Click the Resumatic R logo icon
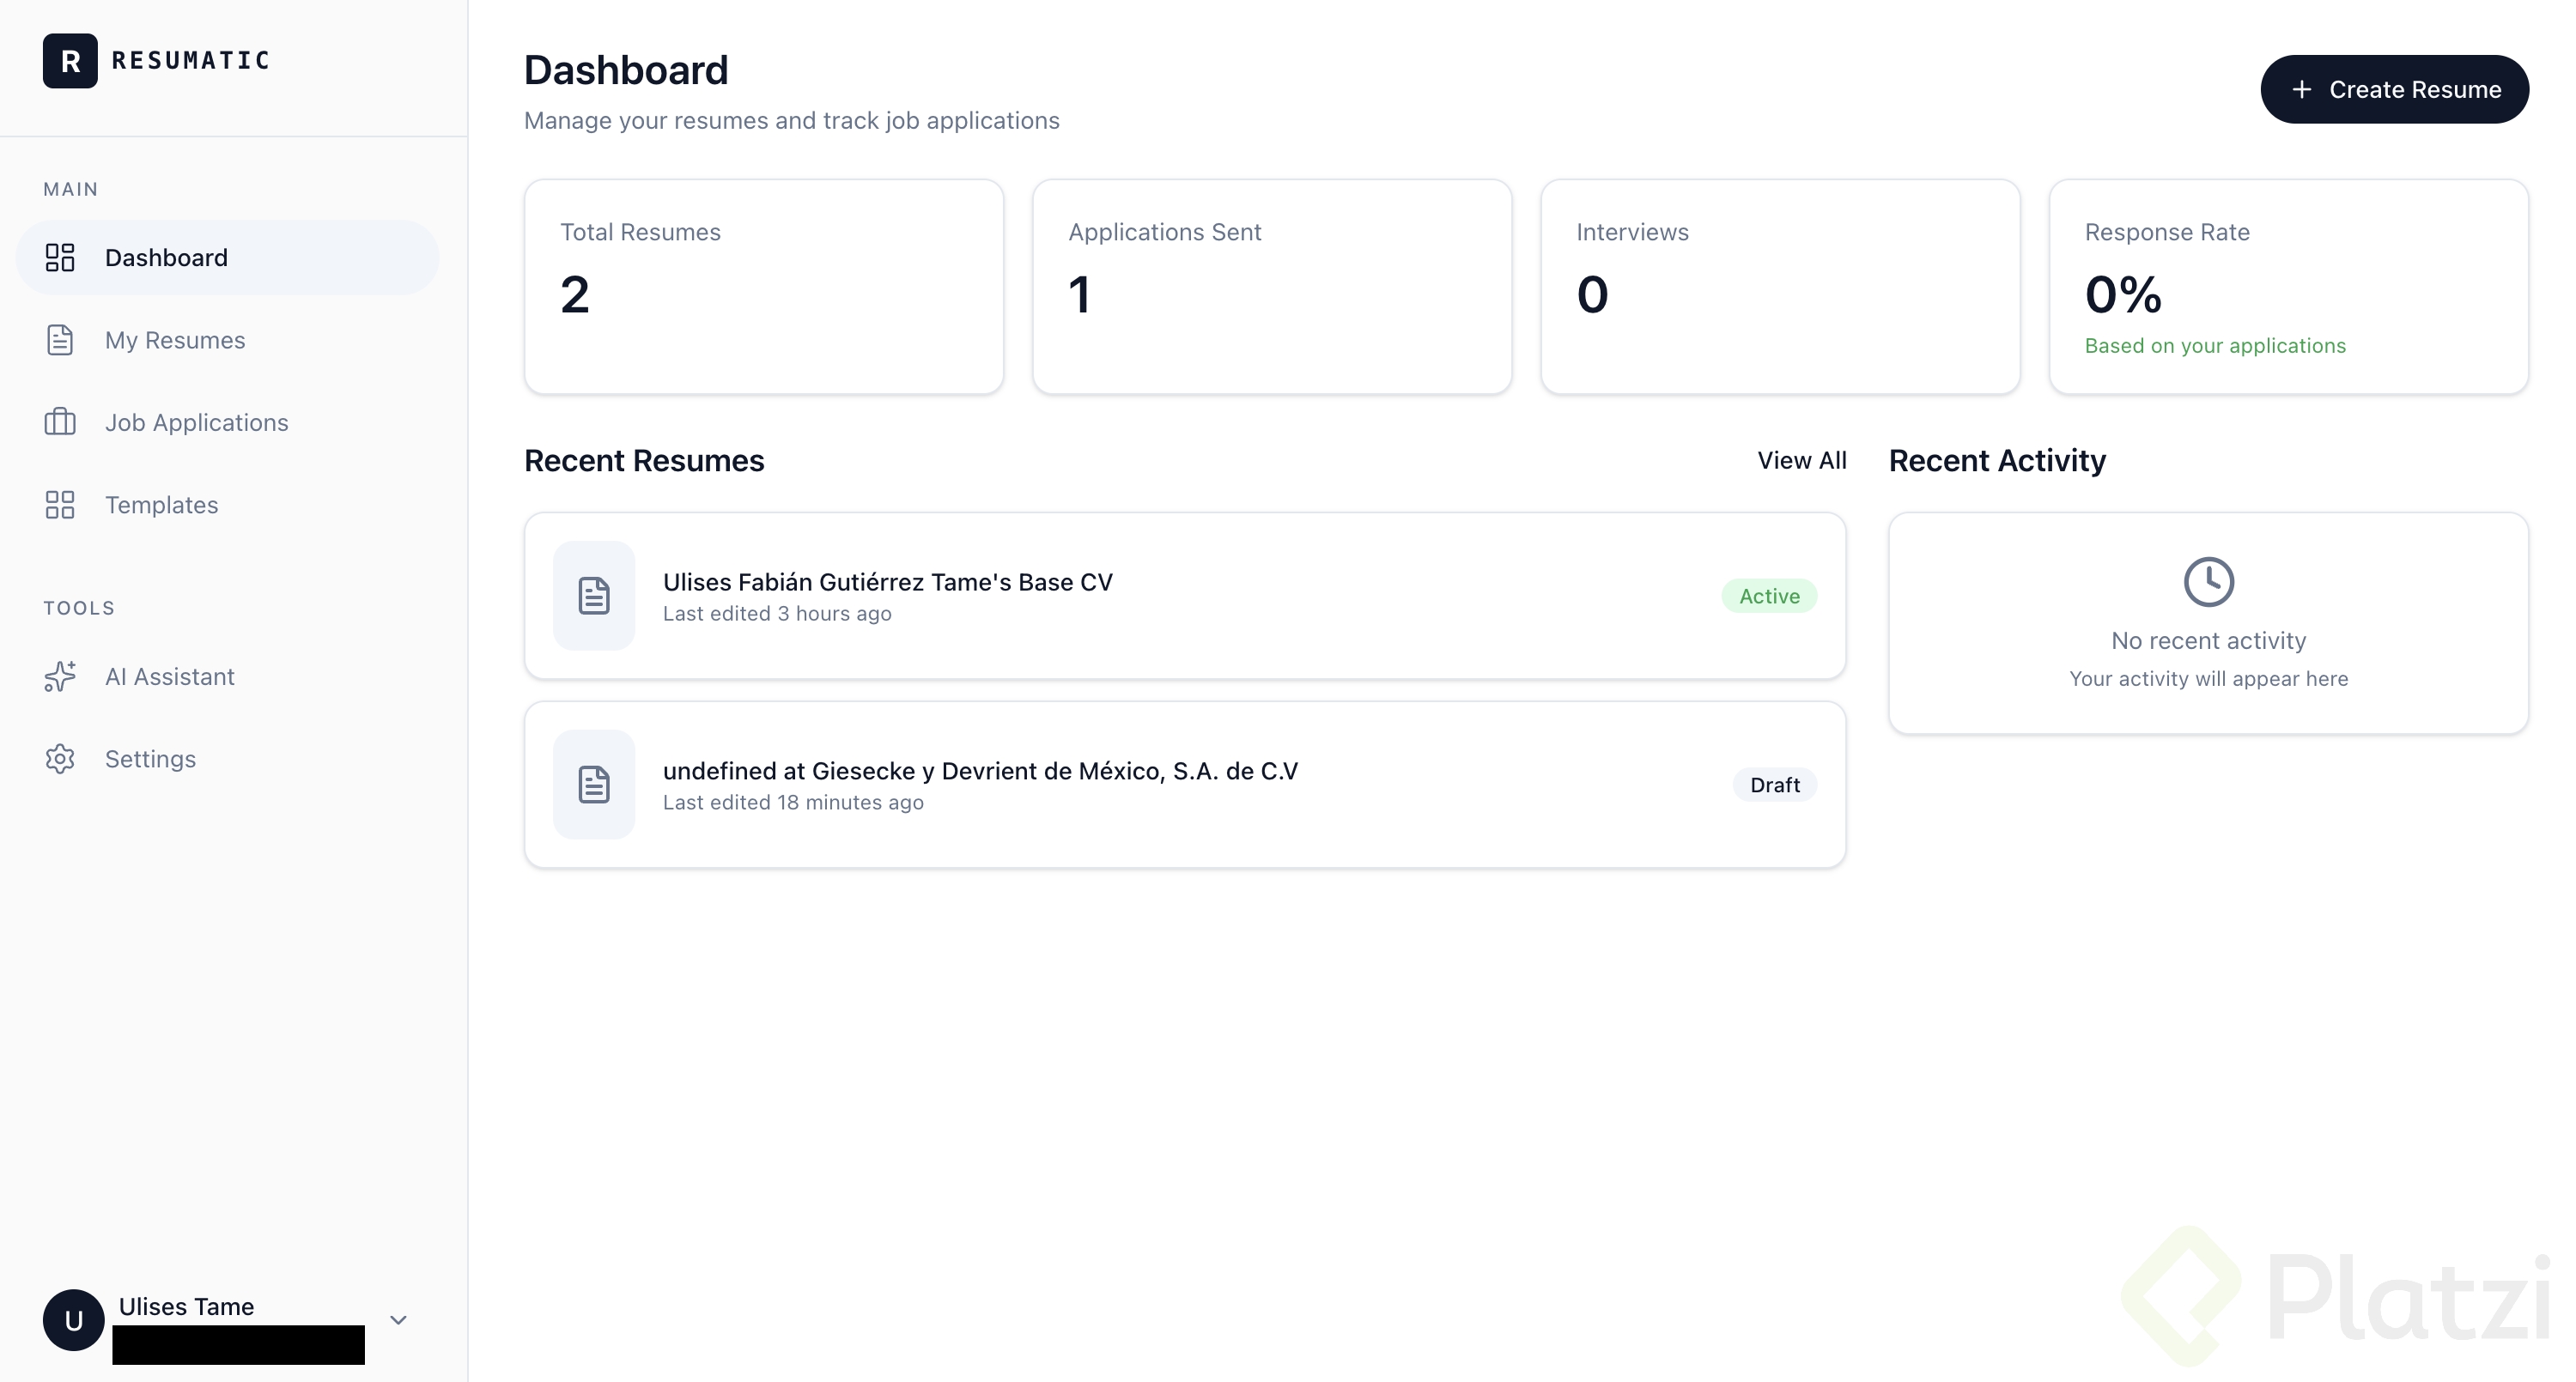2576x1382 pixels. coord(70,61)
